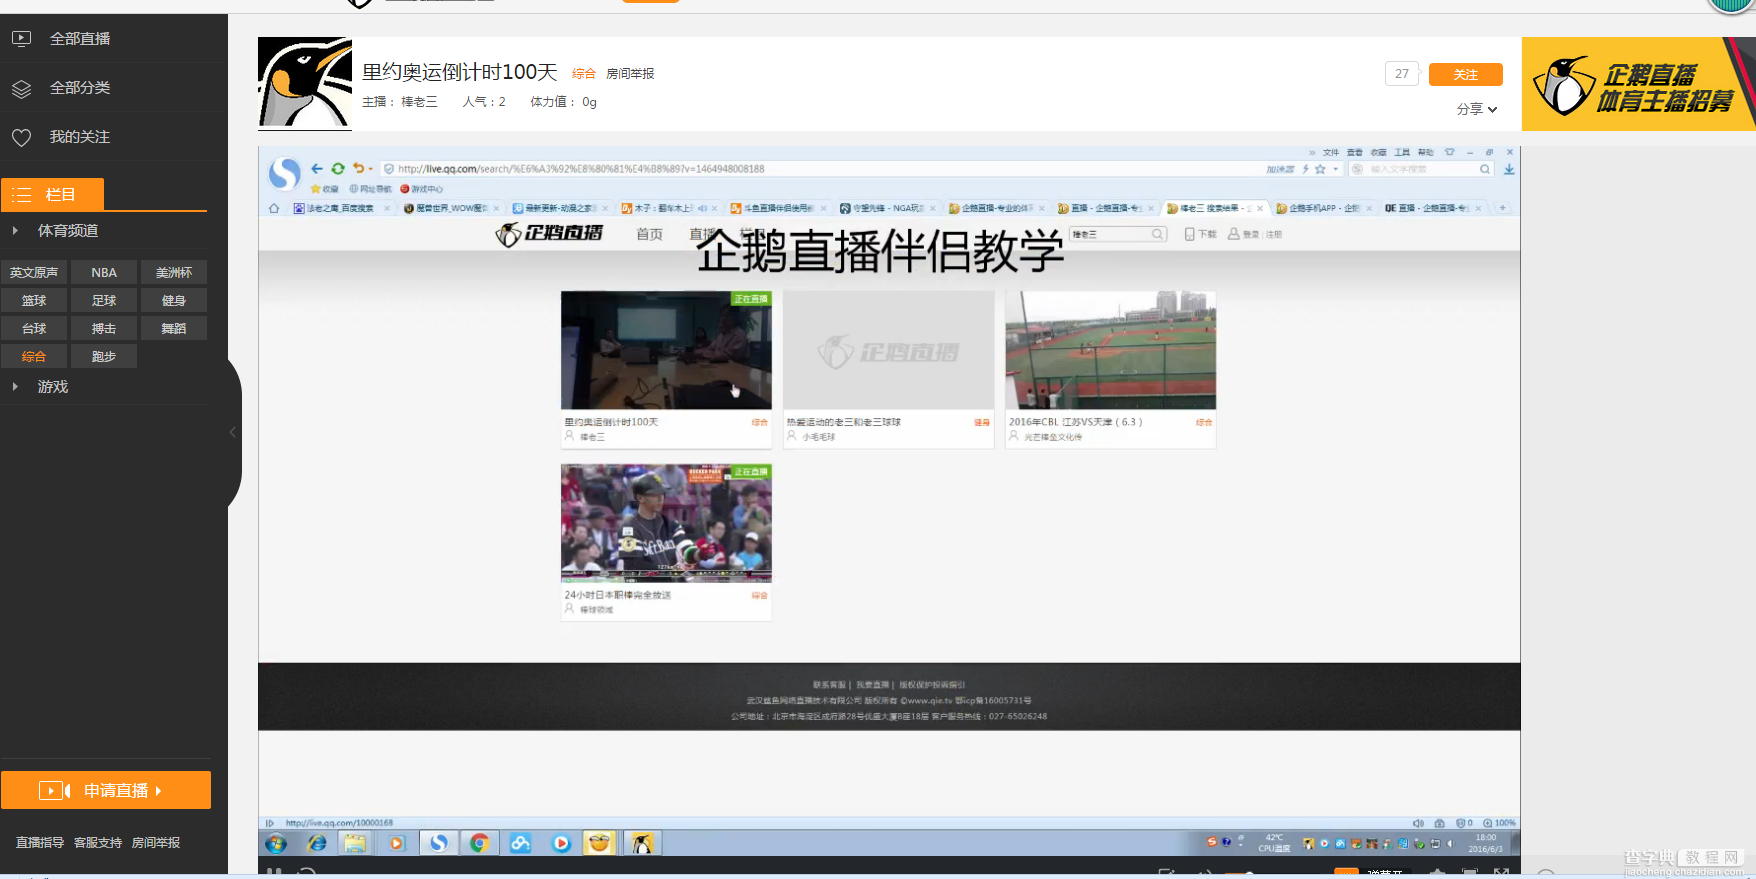
Task: Open the 直播指导 link
Action: pos(40,843)
